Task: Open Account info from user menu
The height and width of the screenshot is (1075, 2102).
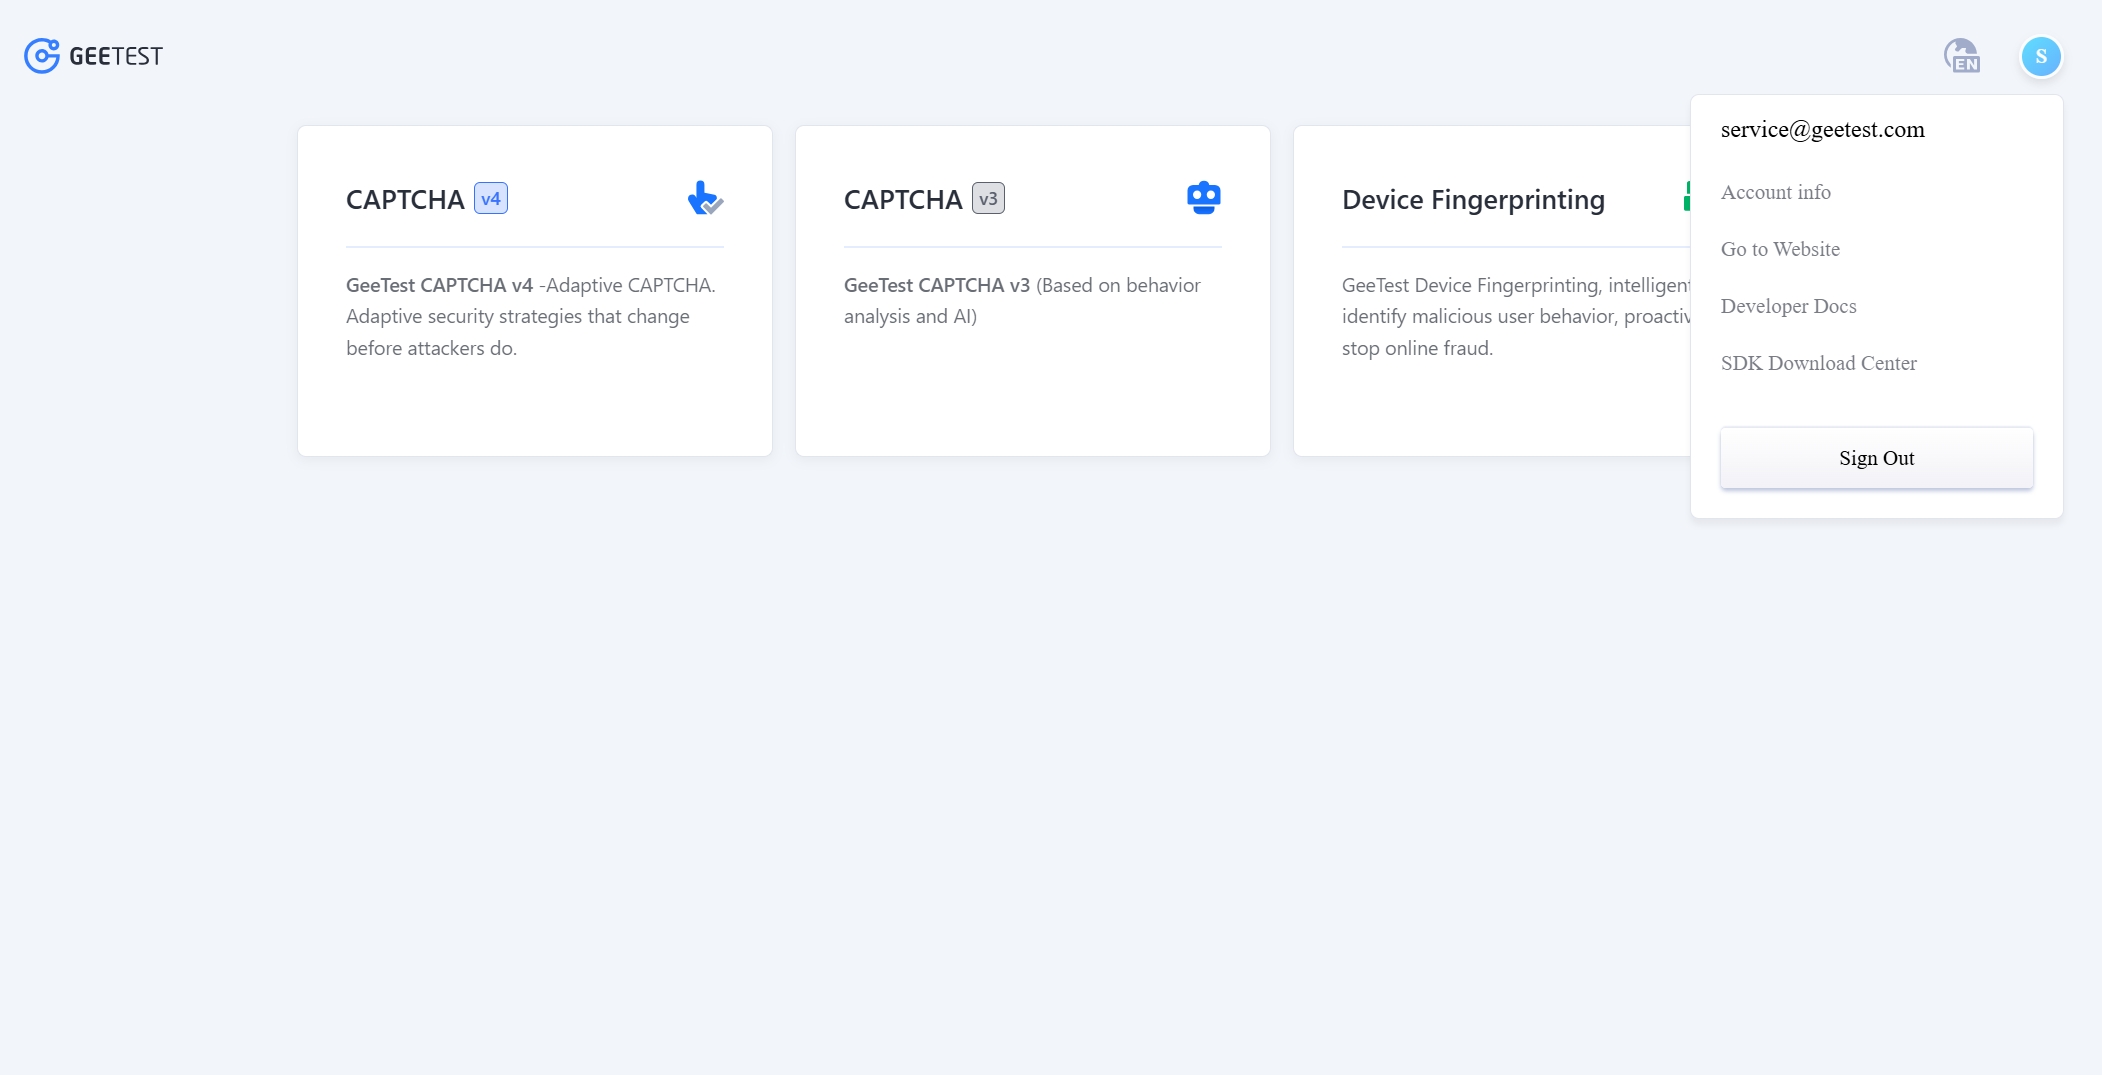Action: pos(1775,192)
